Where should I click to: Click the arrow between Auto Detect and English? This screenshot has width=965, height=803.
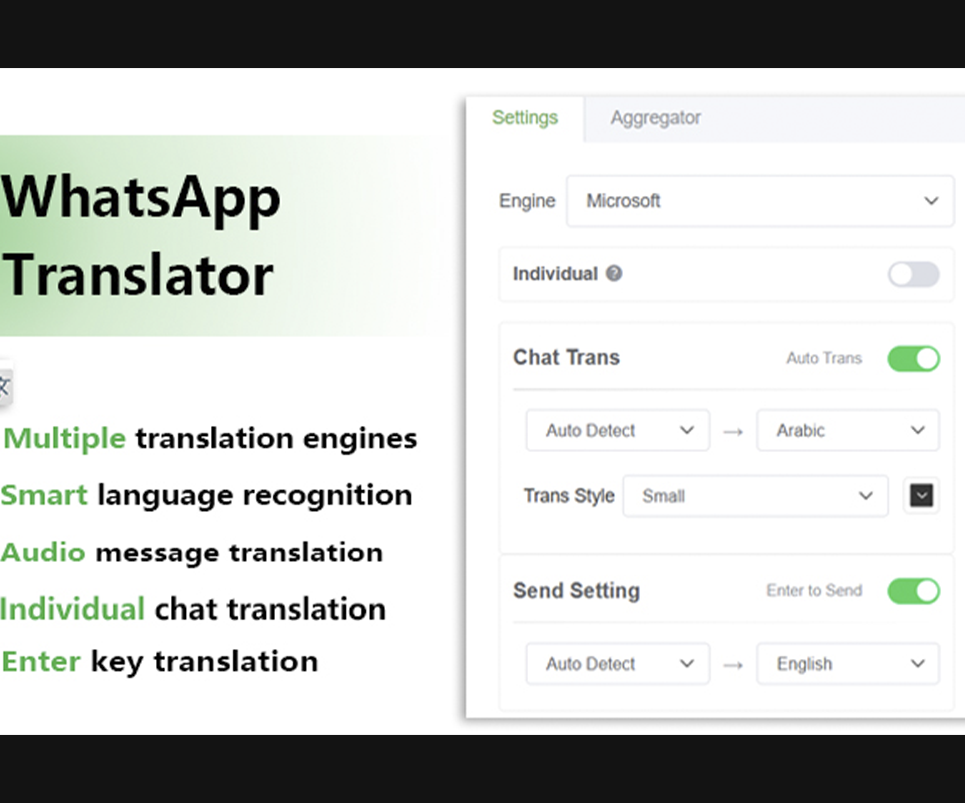point(733,663)
